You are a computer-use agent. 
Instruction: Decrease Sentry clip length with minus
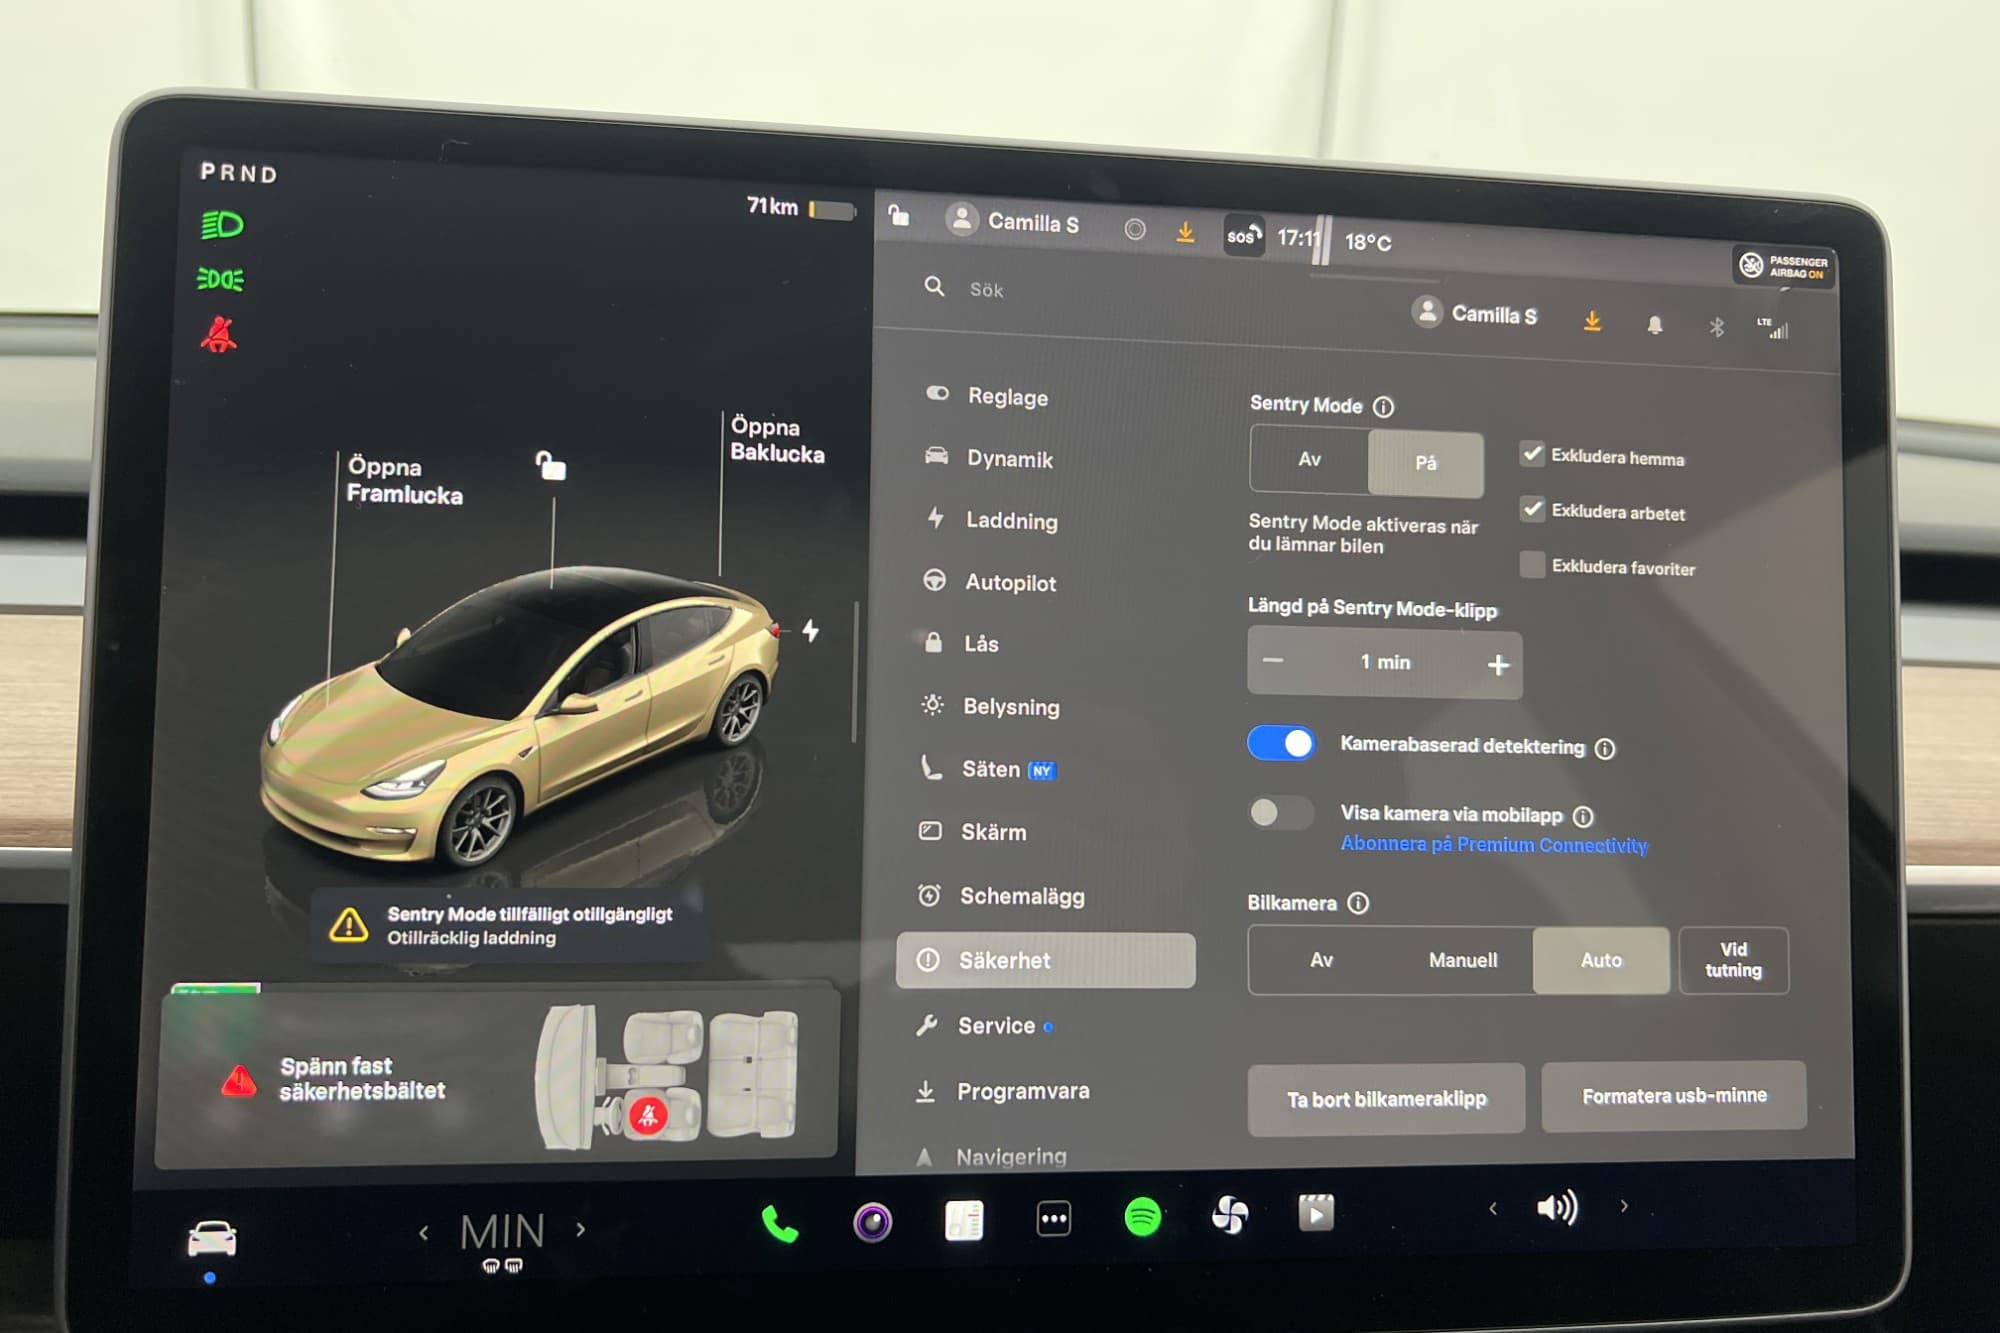[x=1273, y=660]
